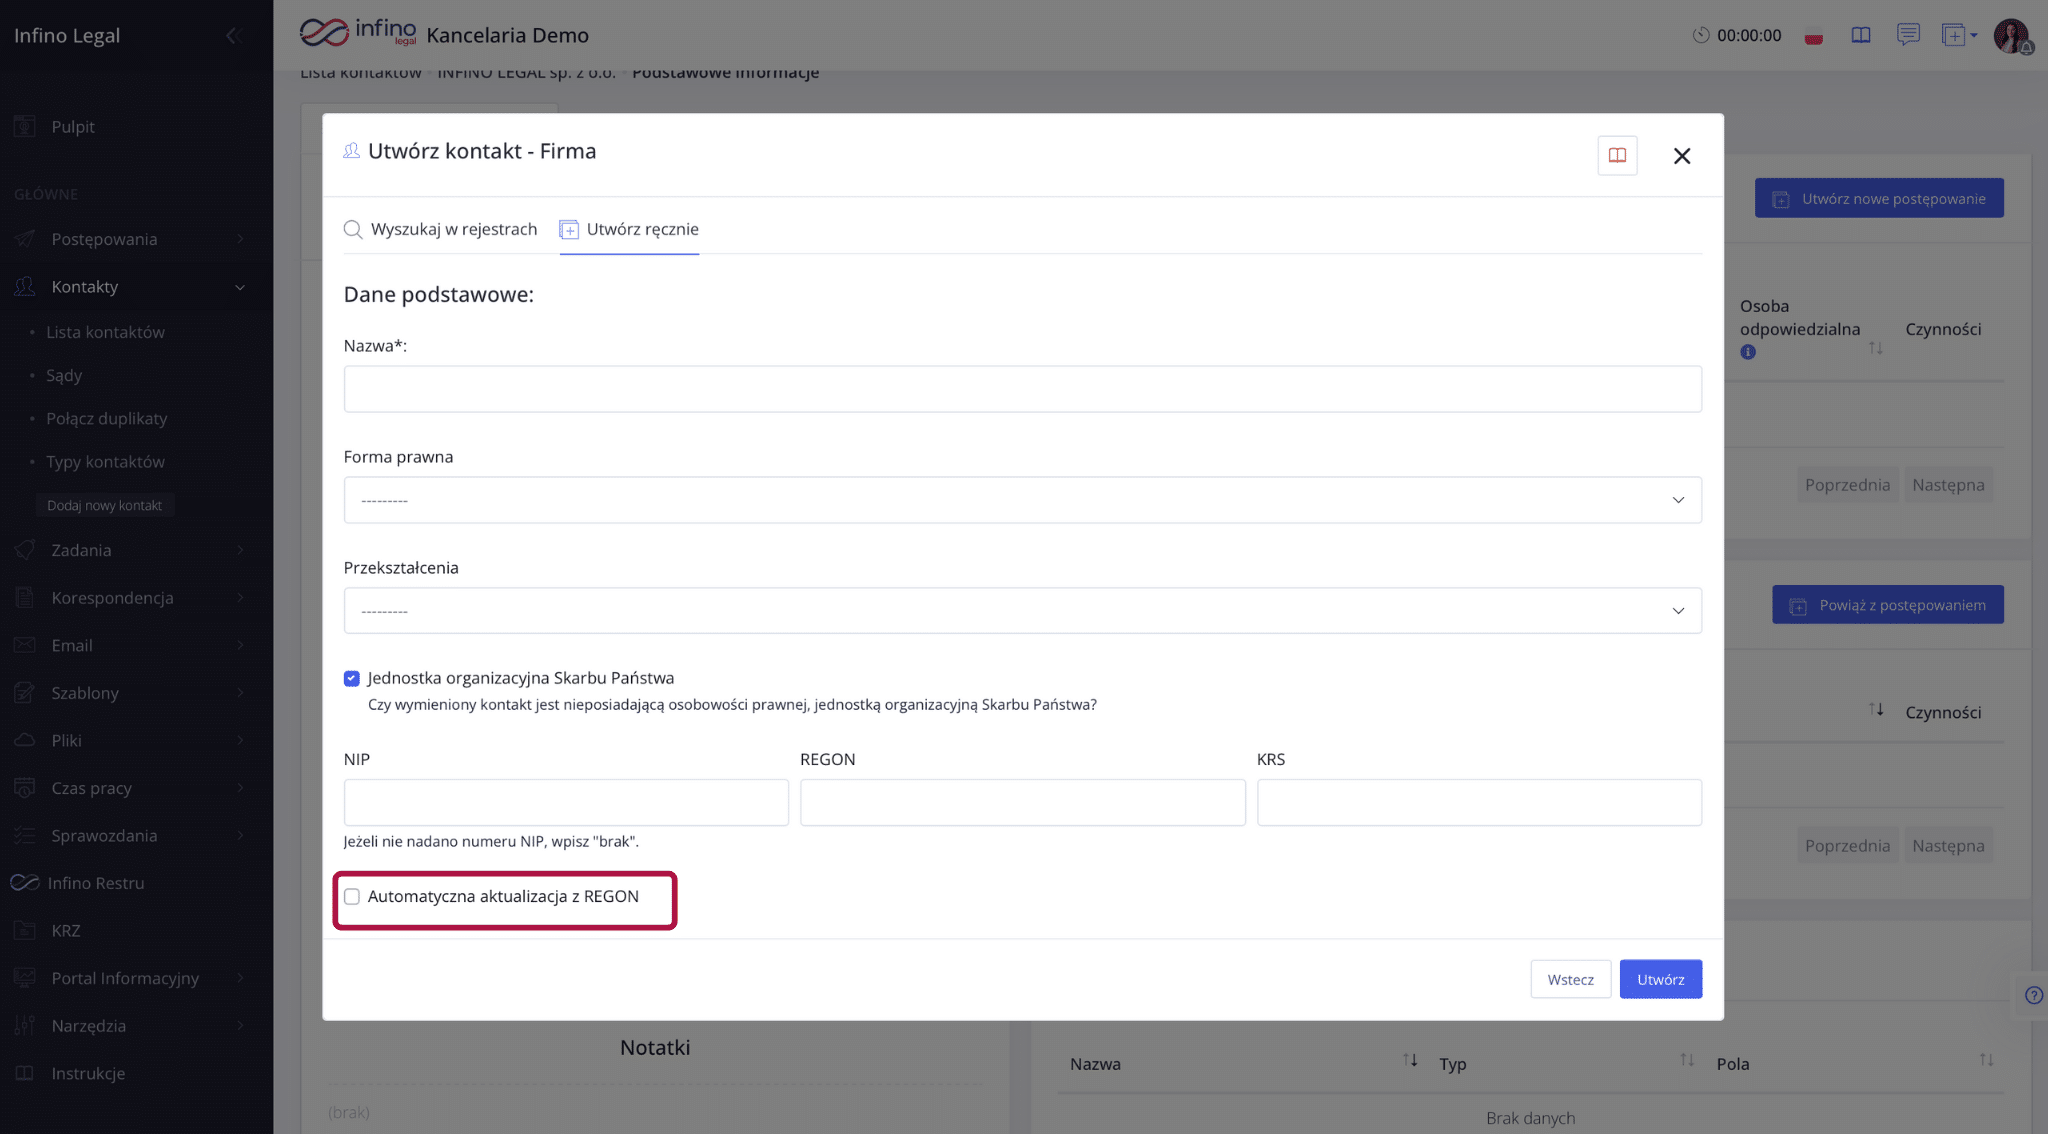Focus the NIP input field

pyautogui.click(x=566, y=802)
